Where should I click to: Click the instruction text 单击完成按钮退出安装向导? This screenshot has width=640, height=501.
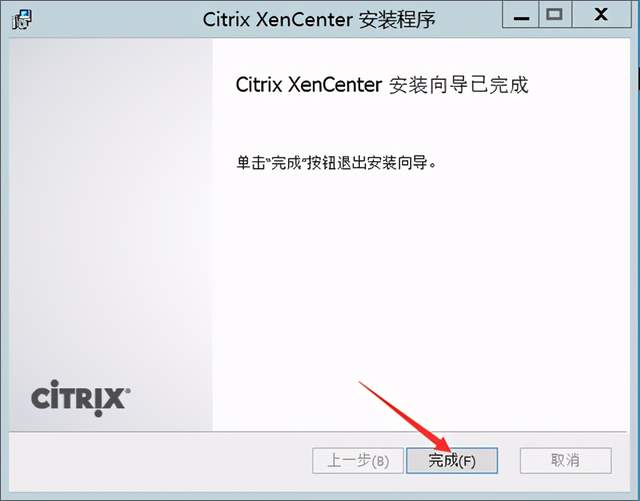point(337,163)
